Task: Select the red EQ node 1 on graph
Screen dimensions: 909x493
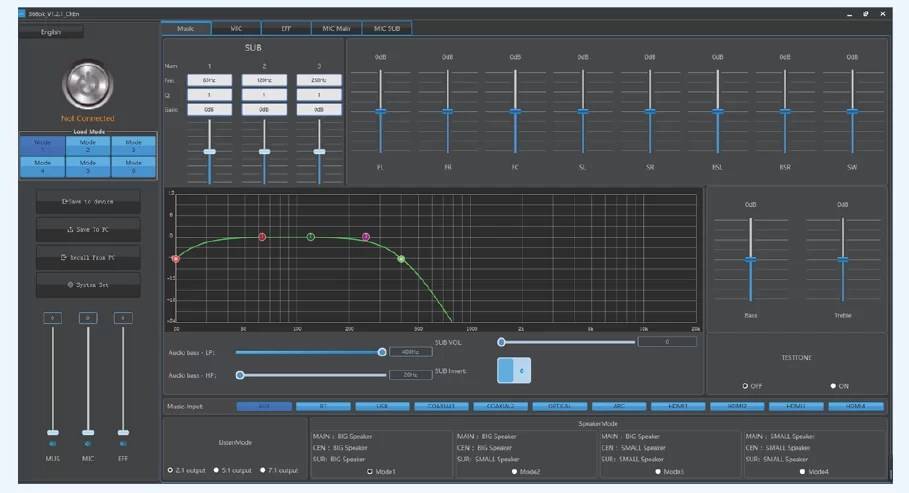Action: 262,237
